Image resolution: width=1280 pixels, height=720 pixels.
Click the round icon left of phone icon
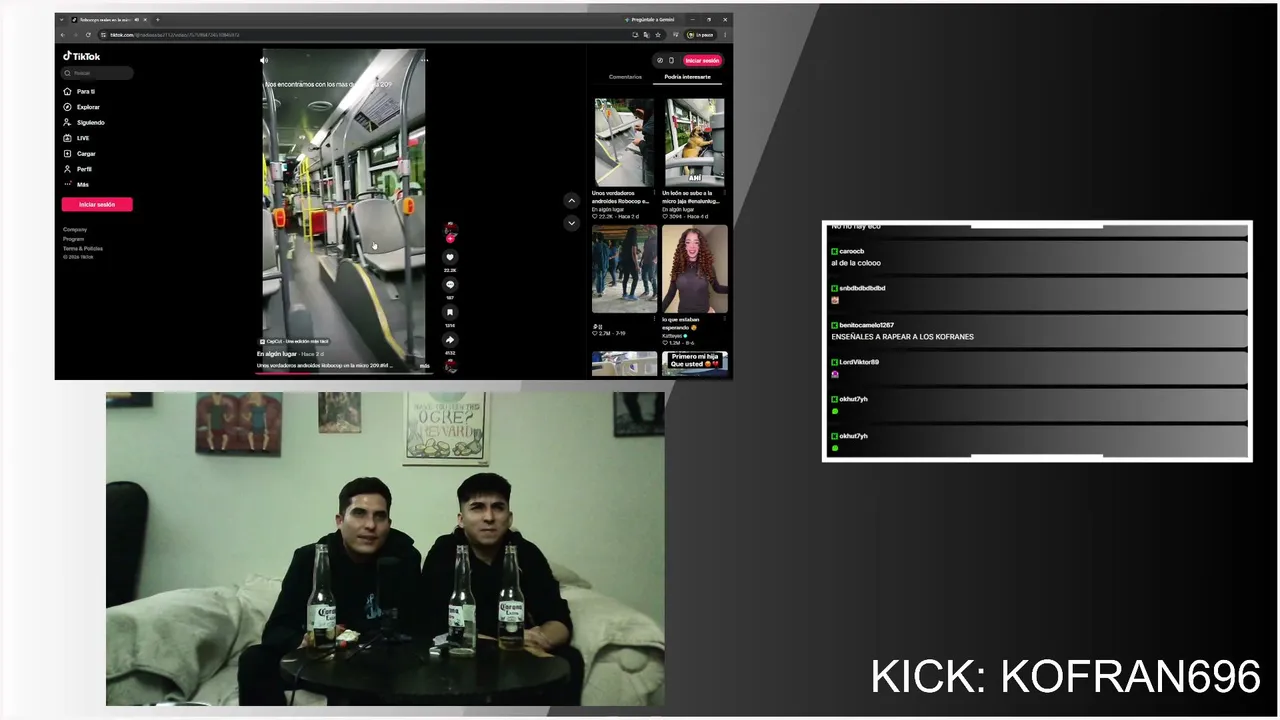pyautogui.click(x=660, y=60)
